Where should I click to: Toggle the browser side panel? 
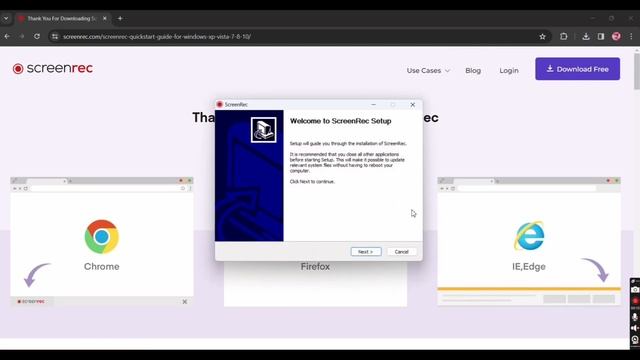601,36
